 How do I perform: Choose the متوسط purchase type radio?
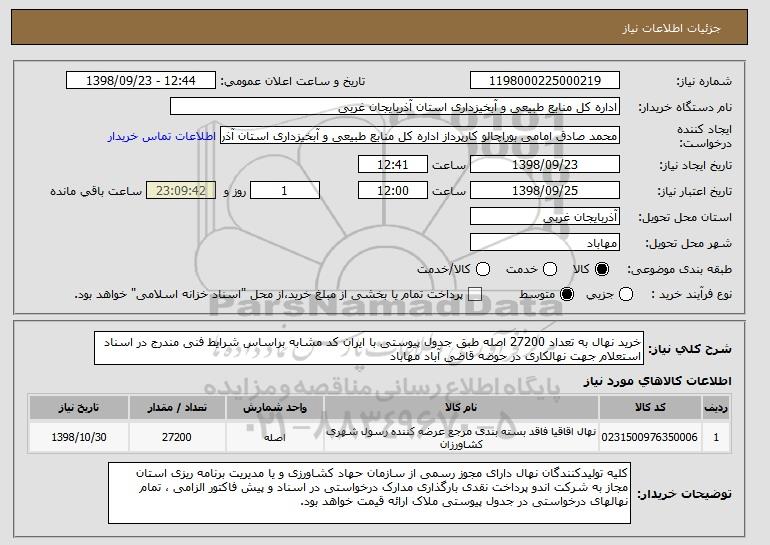(567, 295)
